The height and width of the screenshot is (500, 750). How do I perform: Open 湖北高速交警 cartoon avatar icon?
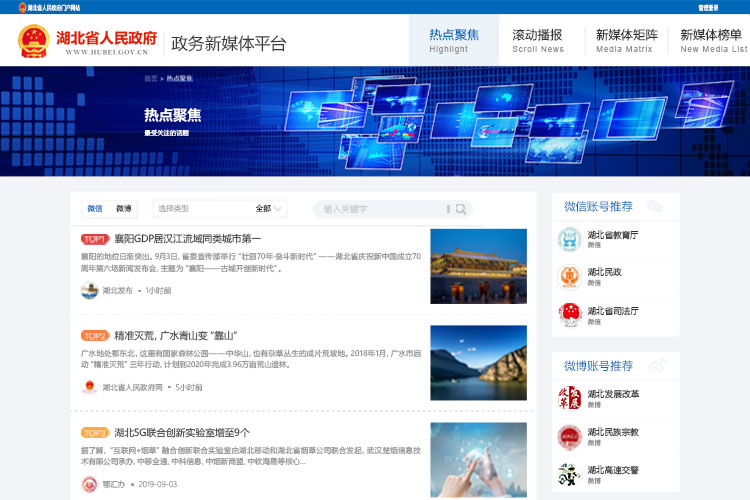click(x=569, y=475)
